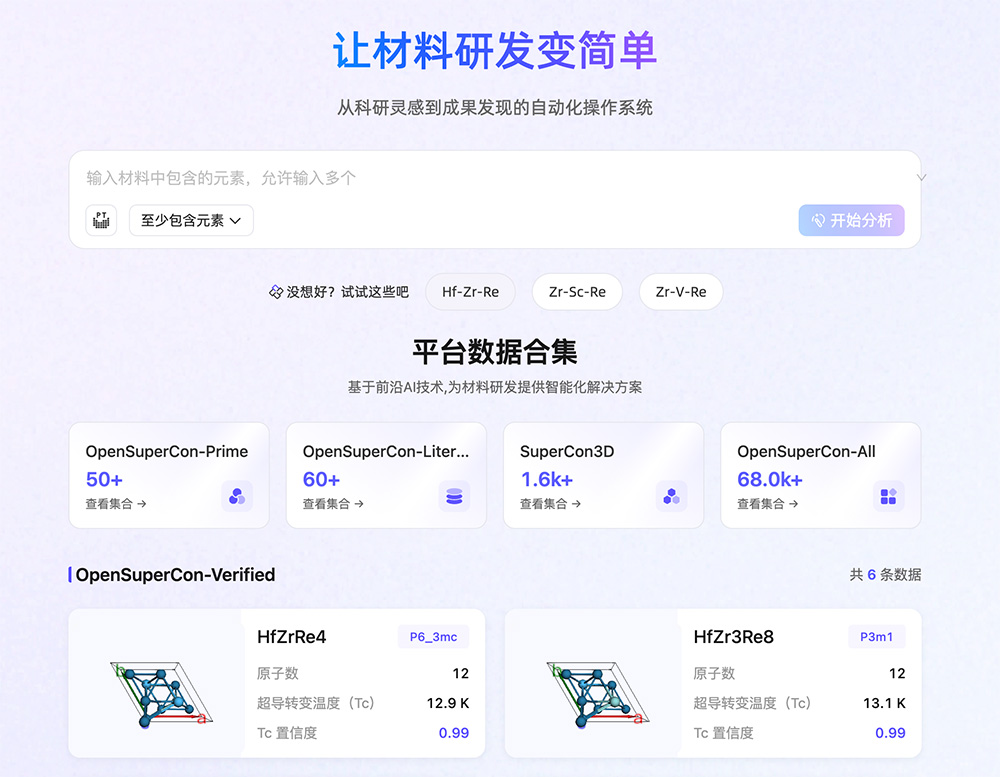Click the 13.1 K Tc value

[885, 703]
